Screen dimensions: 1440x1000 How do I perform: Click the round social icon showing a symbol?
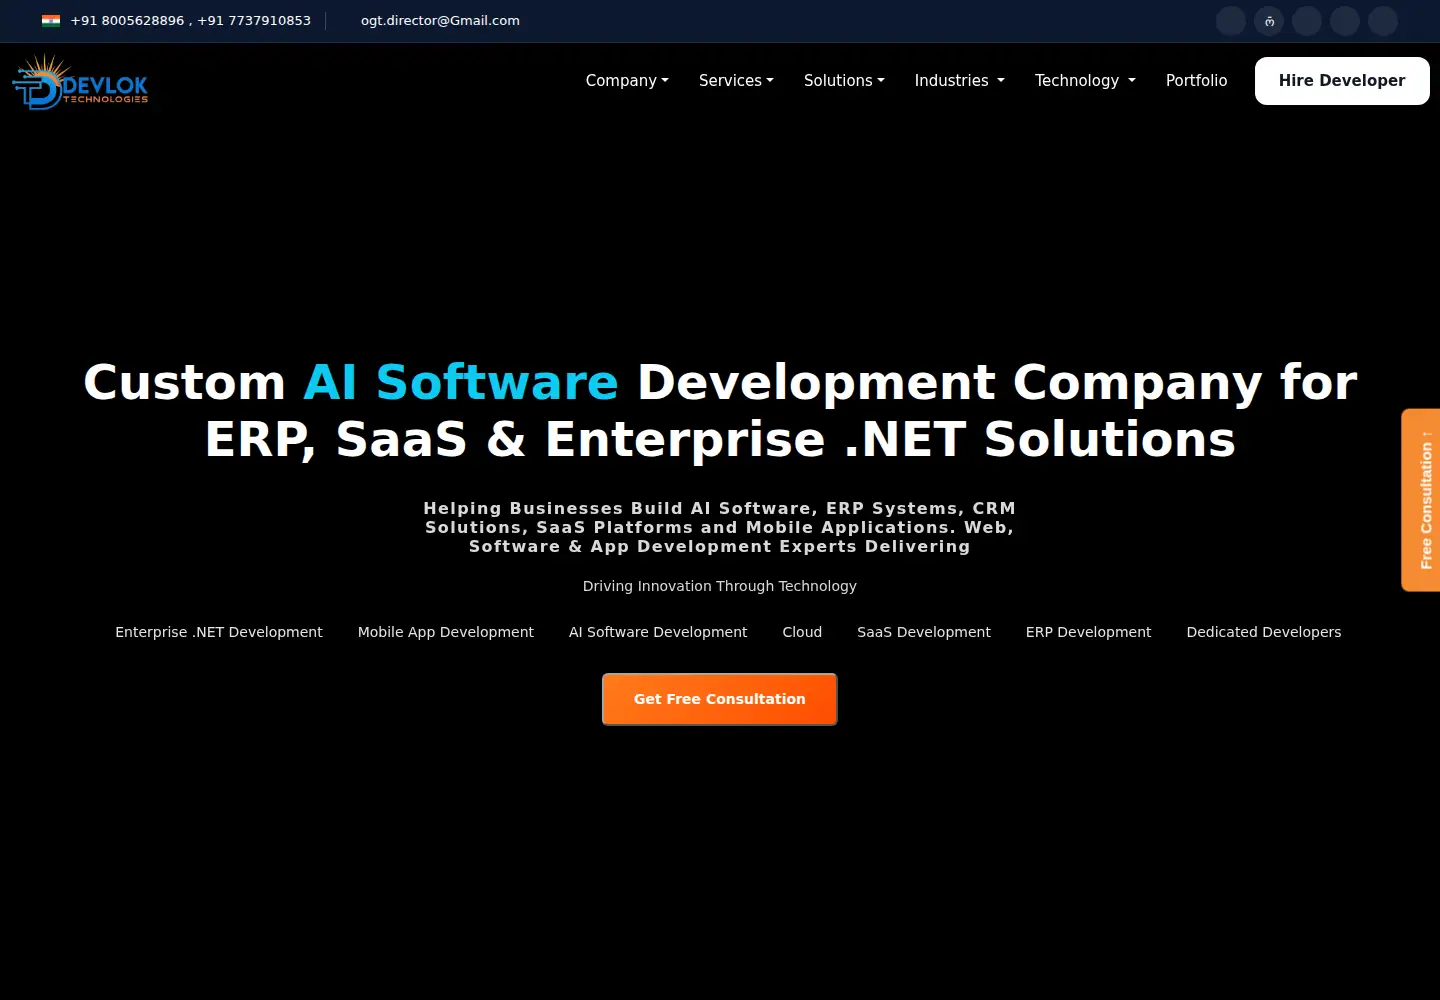1269,21
